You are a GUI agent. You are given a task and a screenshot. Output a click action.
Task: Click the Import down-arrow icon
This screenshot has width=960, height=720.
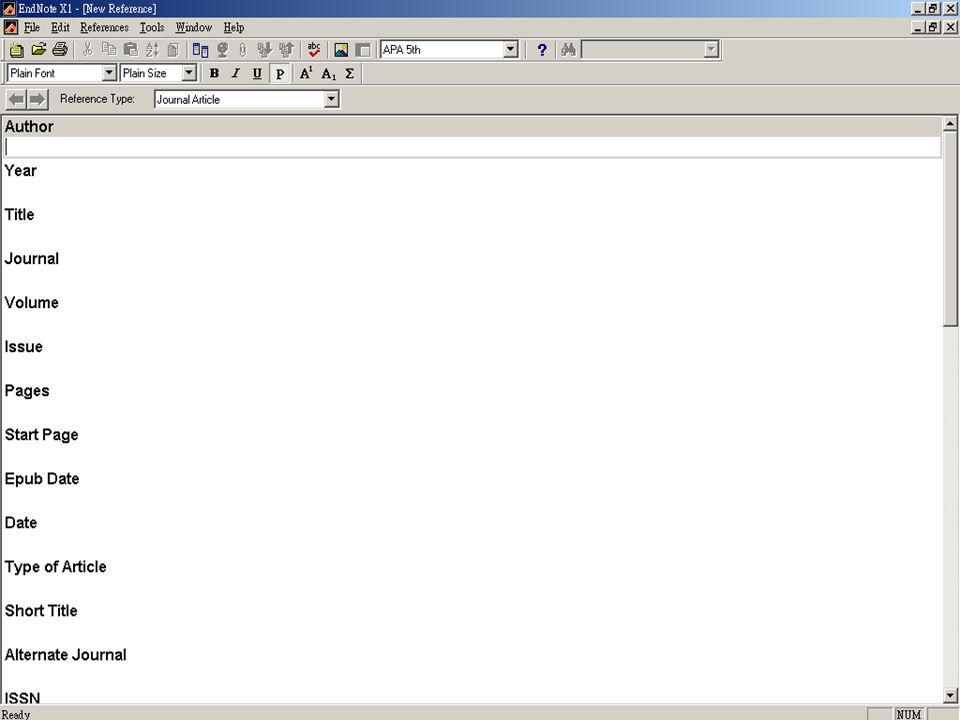pyautogui.click(x=264, y=50)
